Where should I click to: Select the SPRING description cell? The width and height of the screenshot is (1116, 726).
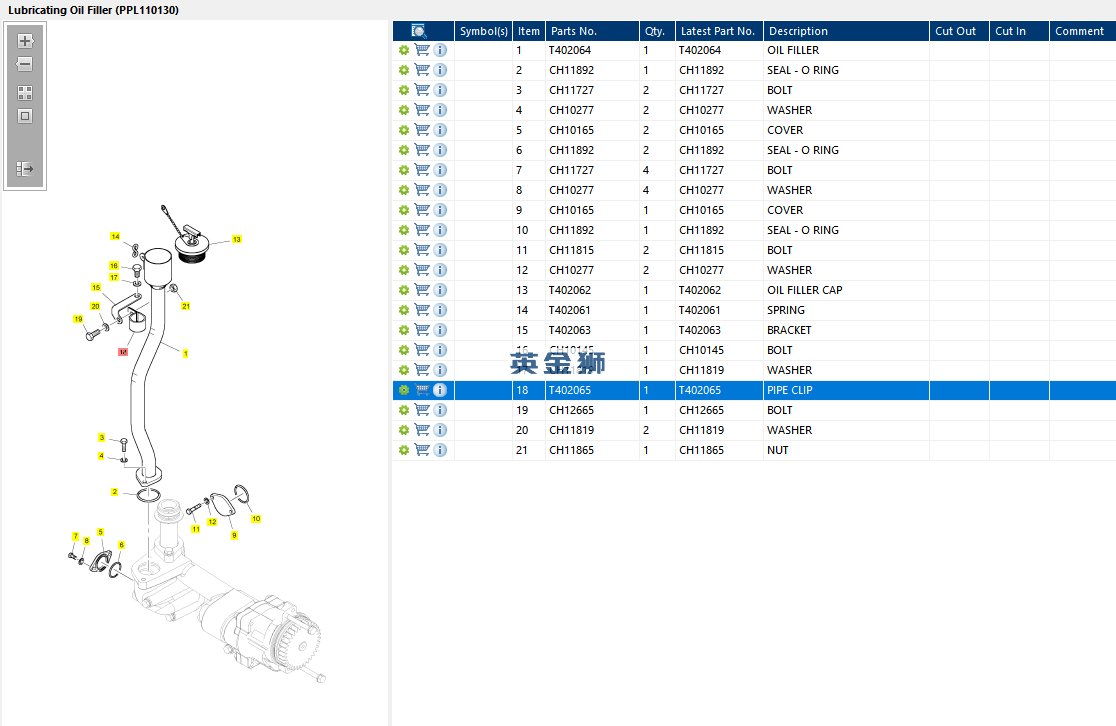[x=846, y=310]
